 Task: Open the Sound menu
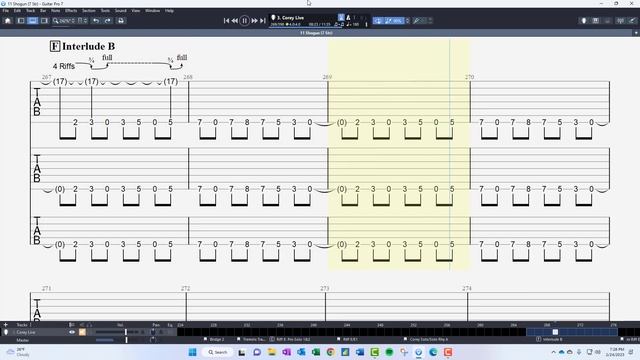tap(120, 11)
